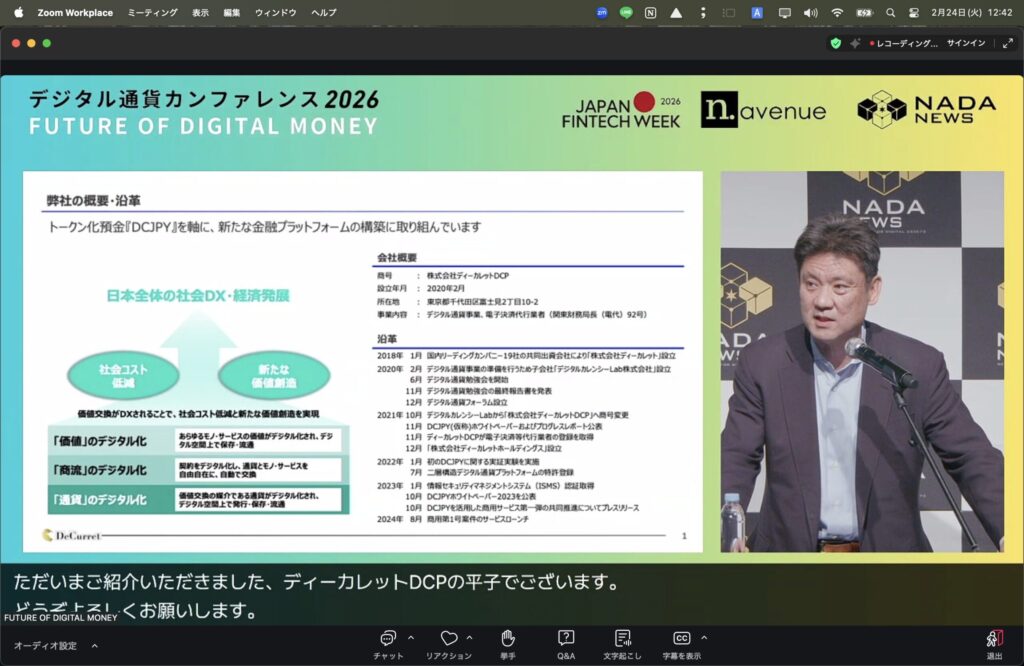
Task: Open the ミーティング menu
Action: point(152,13)
